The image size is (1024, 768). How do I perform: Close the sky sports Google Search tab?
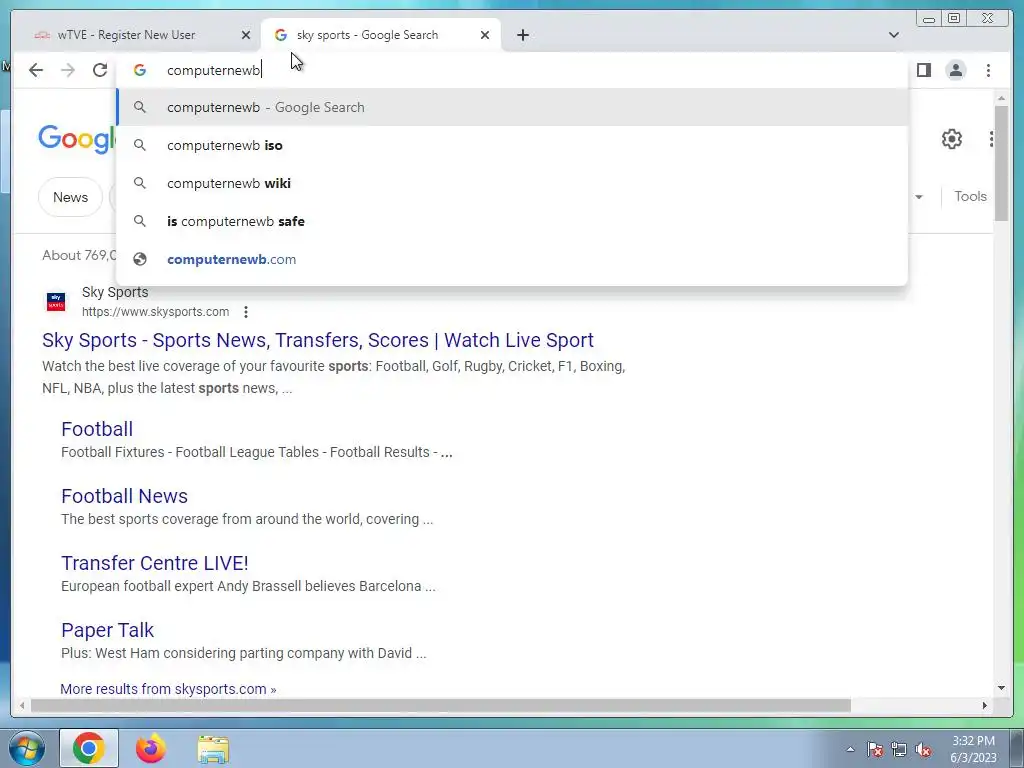(485, 35)
